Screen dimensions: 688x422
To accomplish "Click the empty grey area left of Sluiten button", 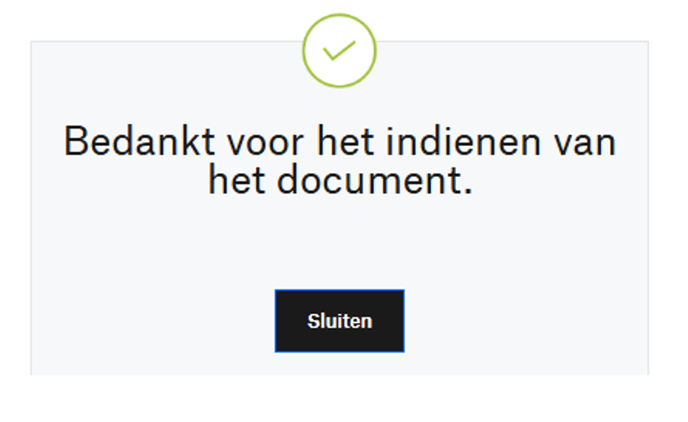I will tap(154, 321).
